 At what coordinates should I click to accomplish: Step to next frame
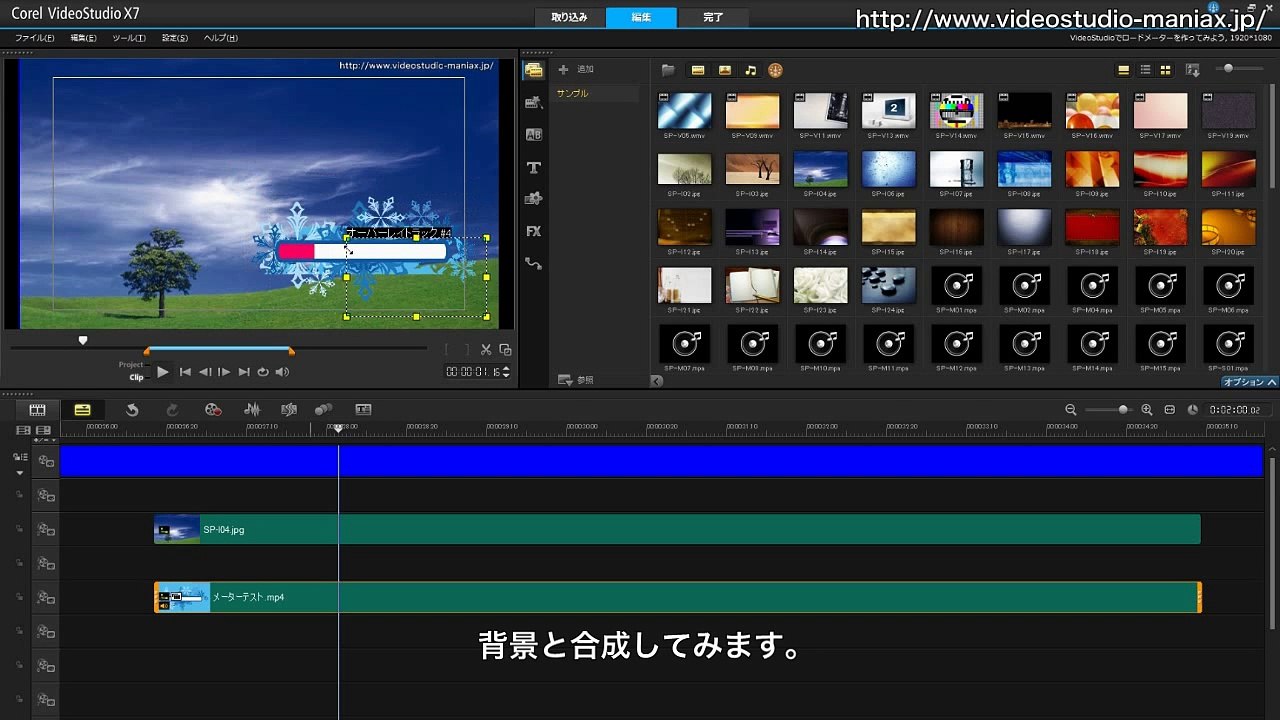point(224,372)
